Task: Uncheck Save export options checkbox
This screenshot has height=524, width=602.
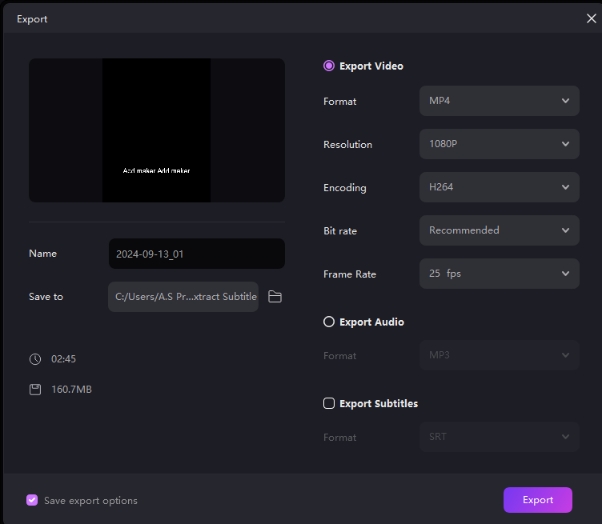Action: pyautogui.click(x=32, y=500)
